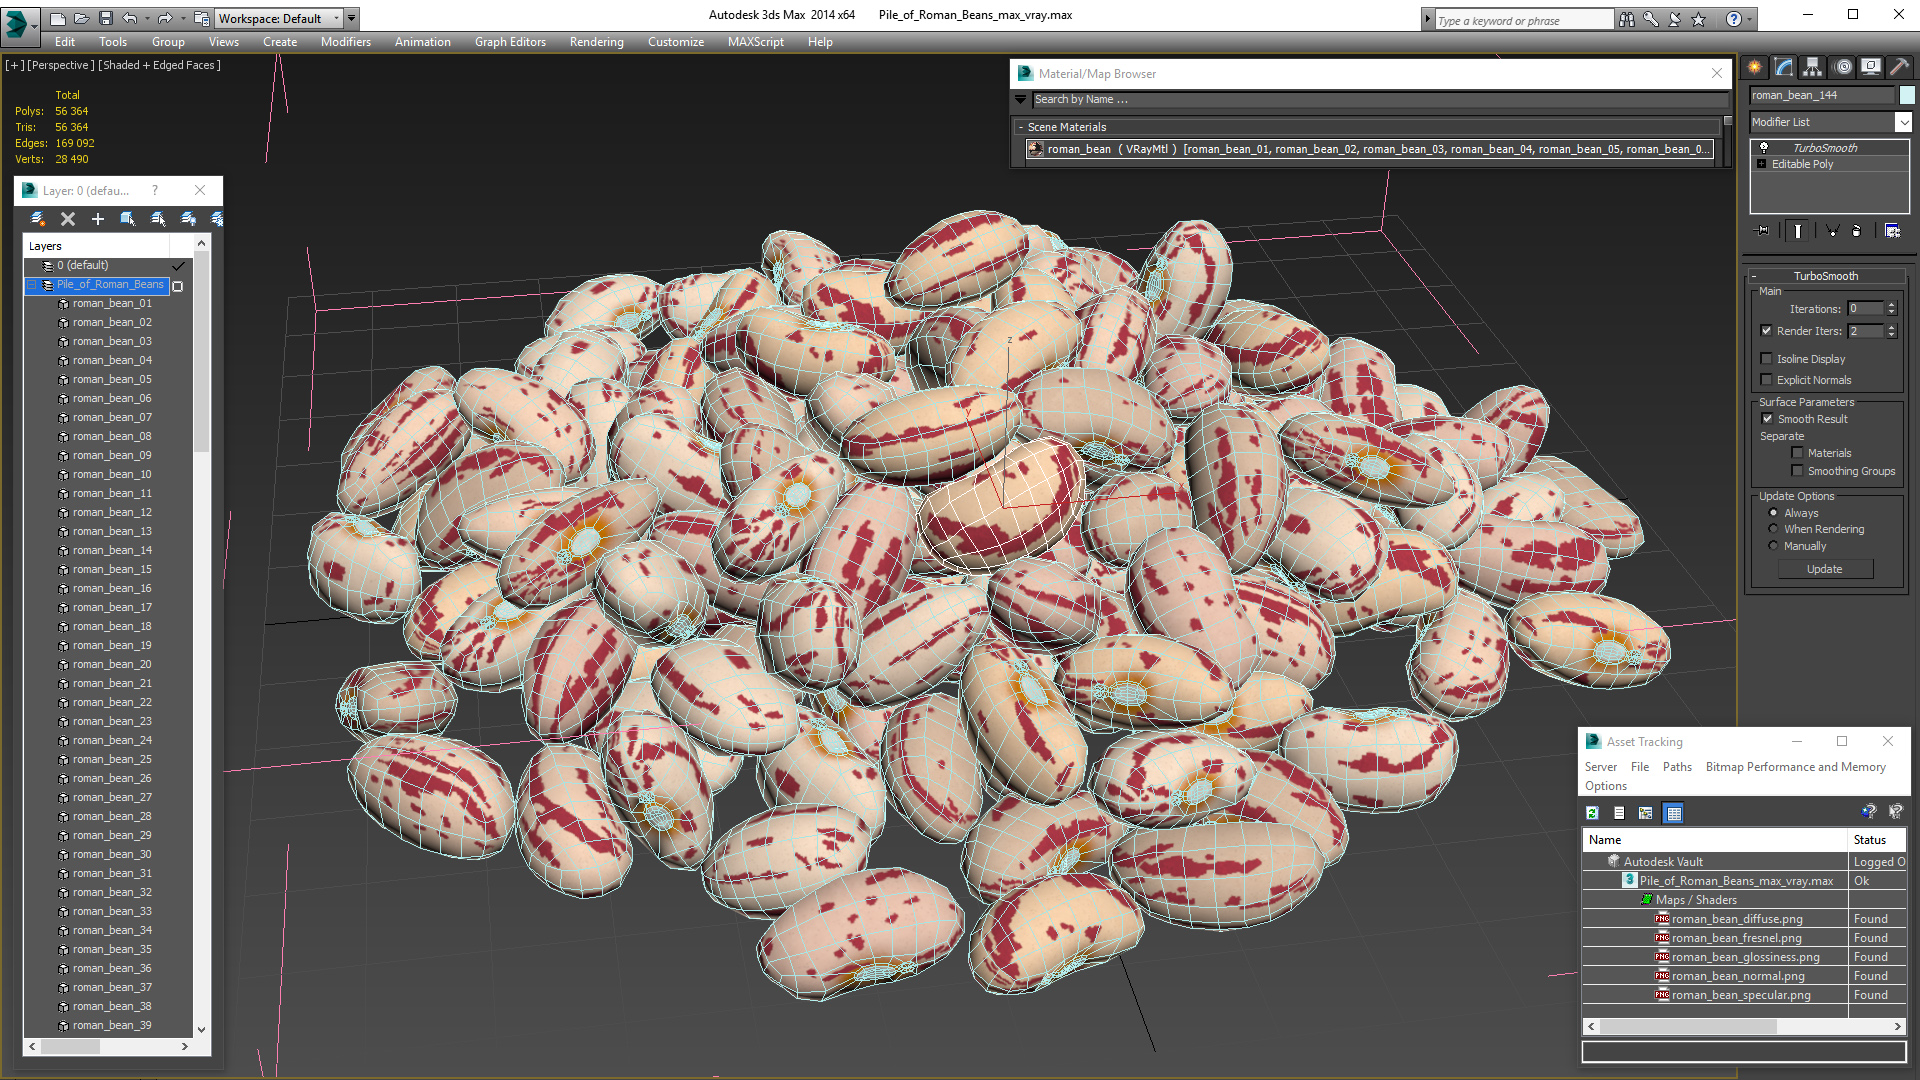Toggle TurboSmooth modifier lightbulb on/off
1920x1080 pixels.
(x=1764, y=147)
